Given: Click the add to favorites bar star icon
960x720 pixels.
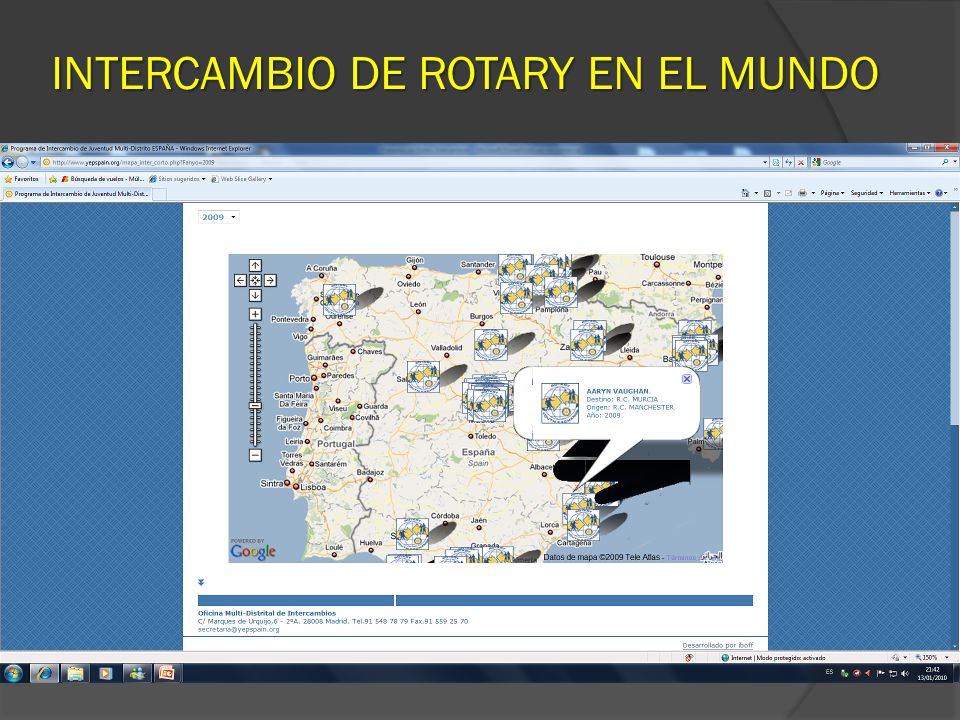Looking at the screenshot, I should [x=53, y=179].
